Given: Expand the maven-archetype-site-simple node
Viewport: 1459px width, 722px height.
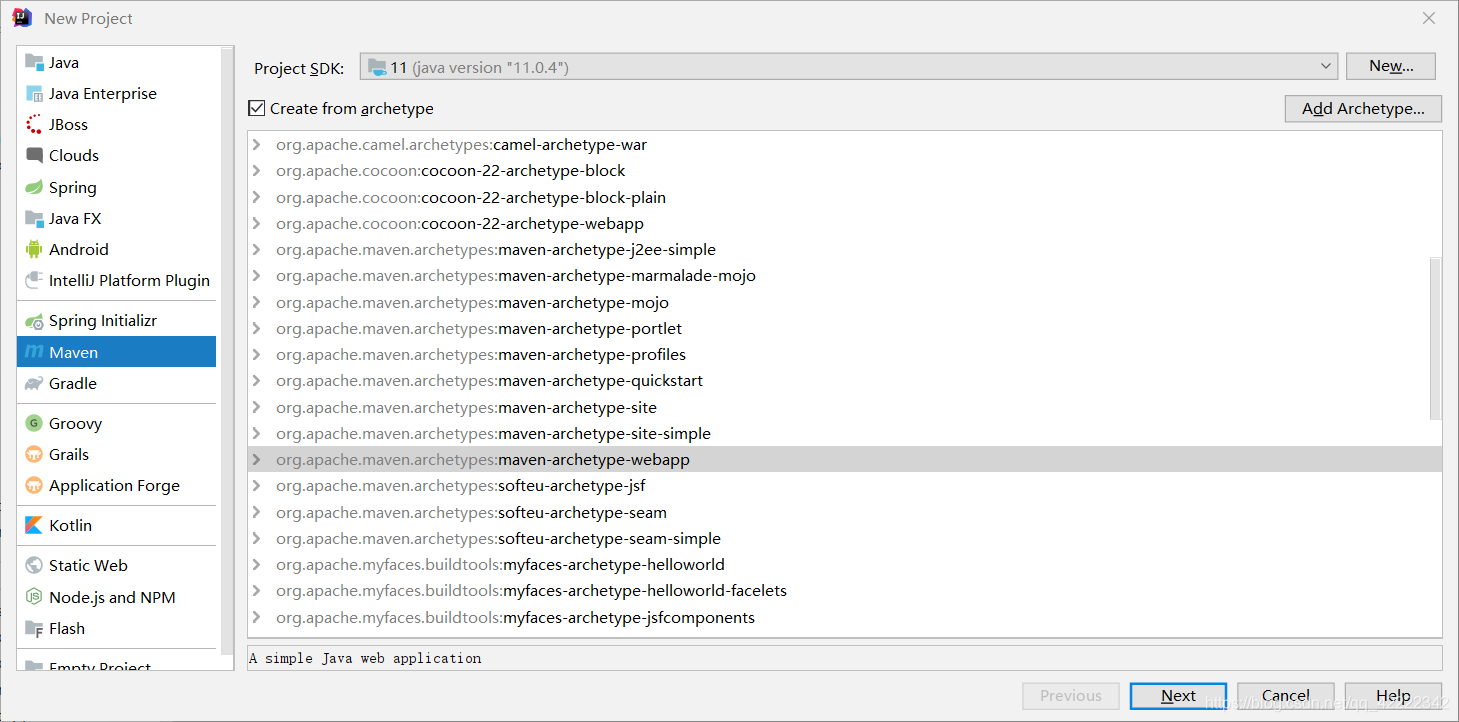Looking at the screenshot, I should (x=257, y=434).
